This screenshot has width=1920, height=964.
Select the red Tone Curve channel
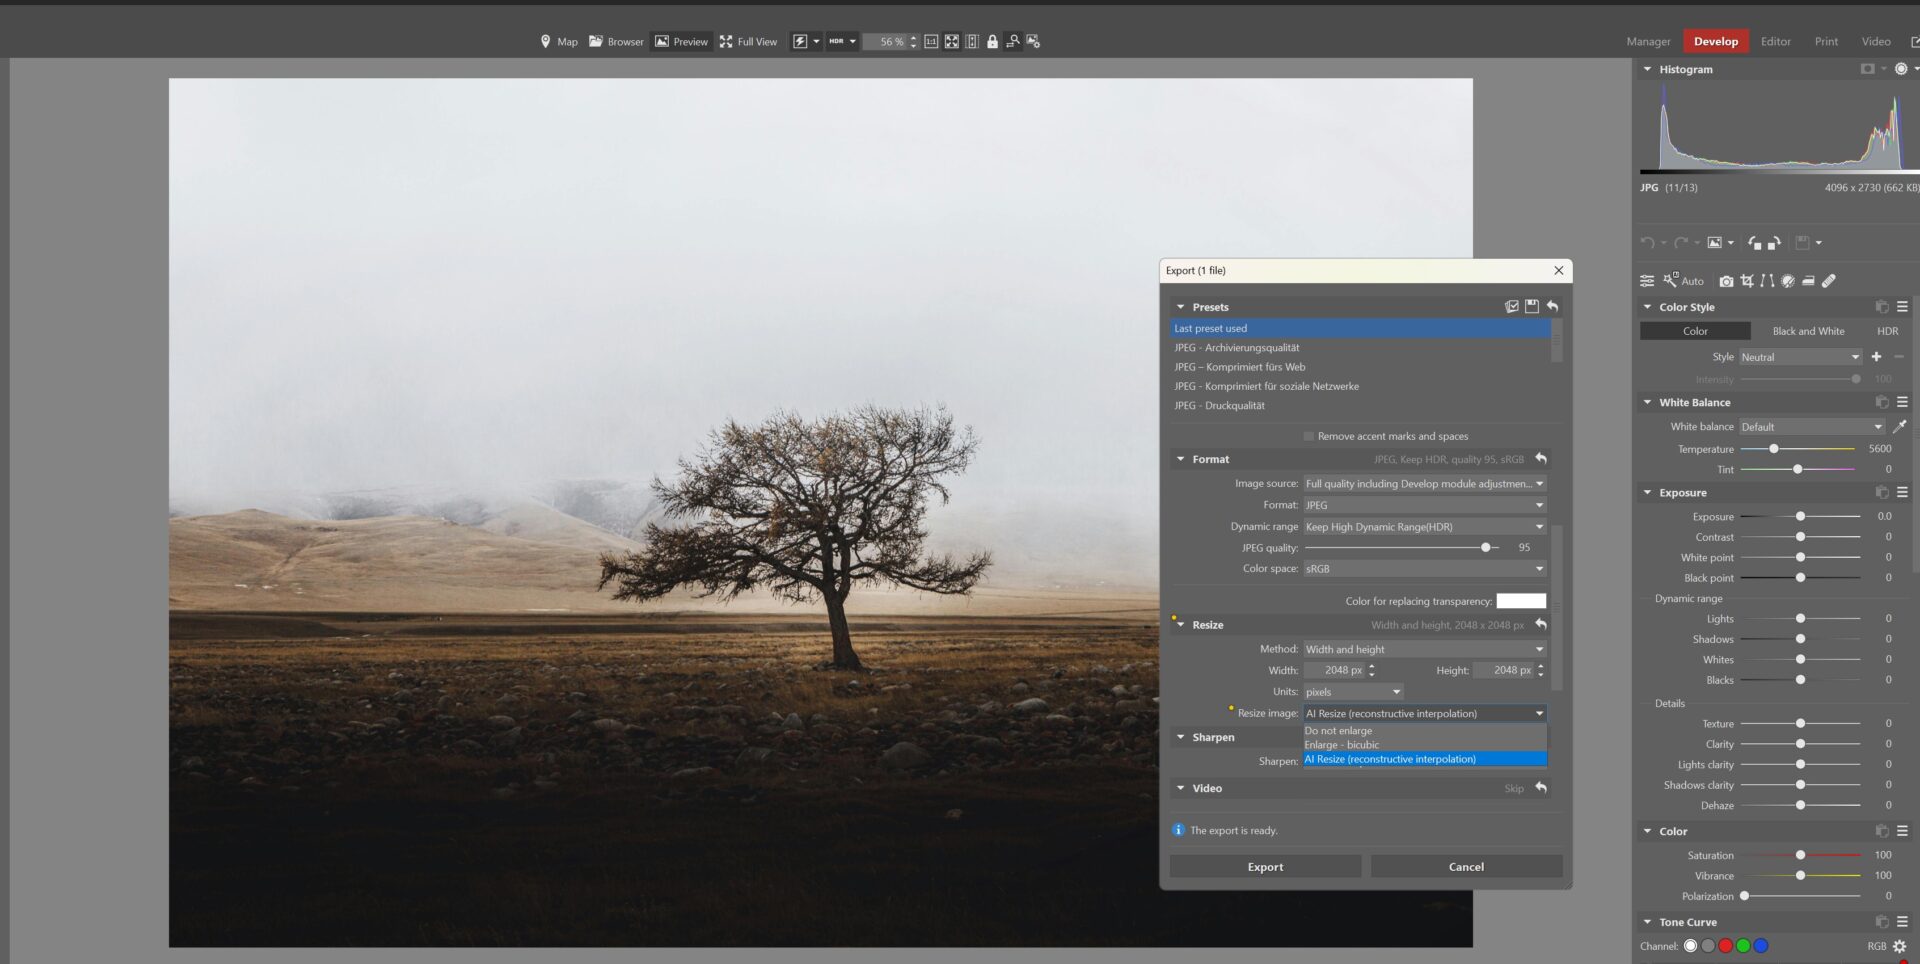click(x=1725, y=946)
